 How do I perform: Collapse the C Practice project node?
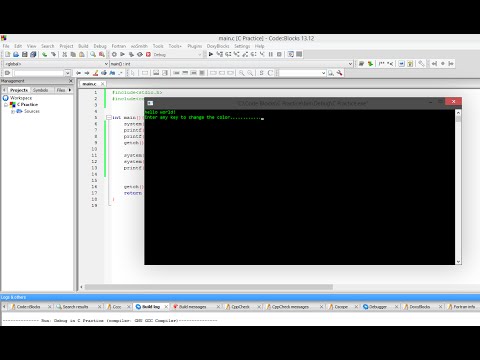click(x=6, y=105)
